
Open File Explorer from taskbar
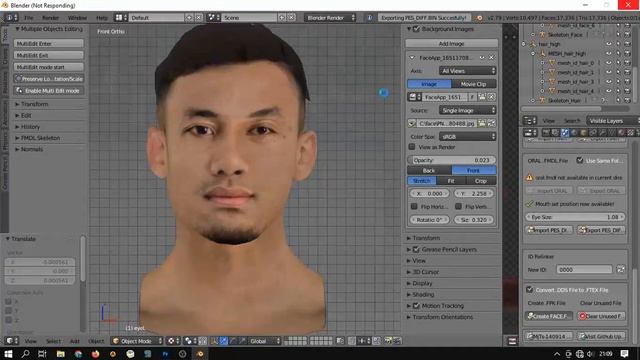click(x=60, y=353)
